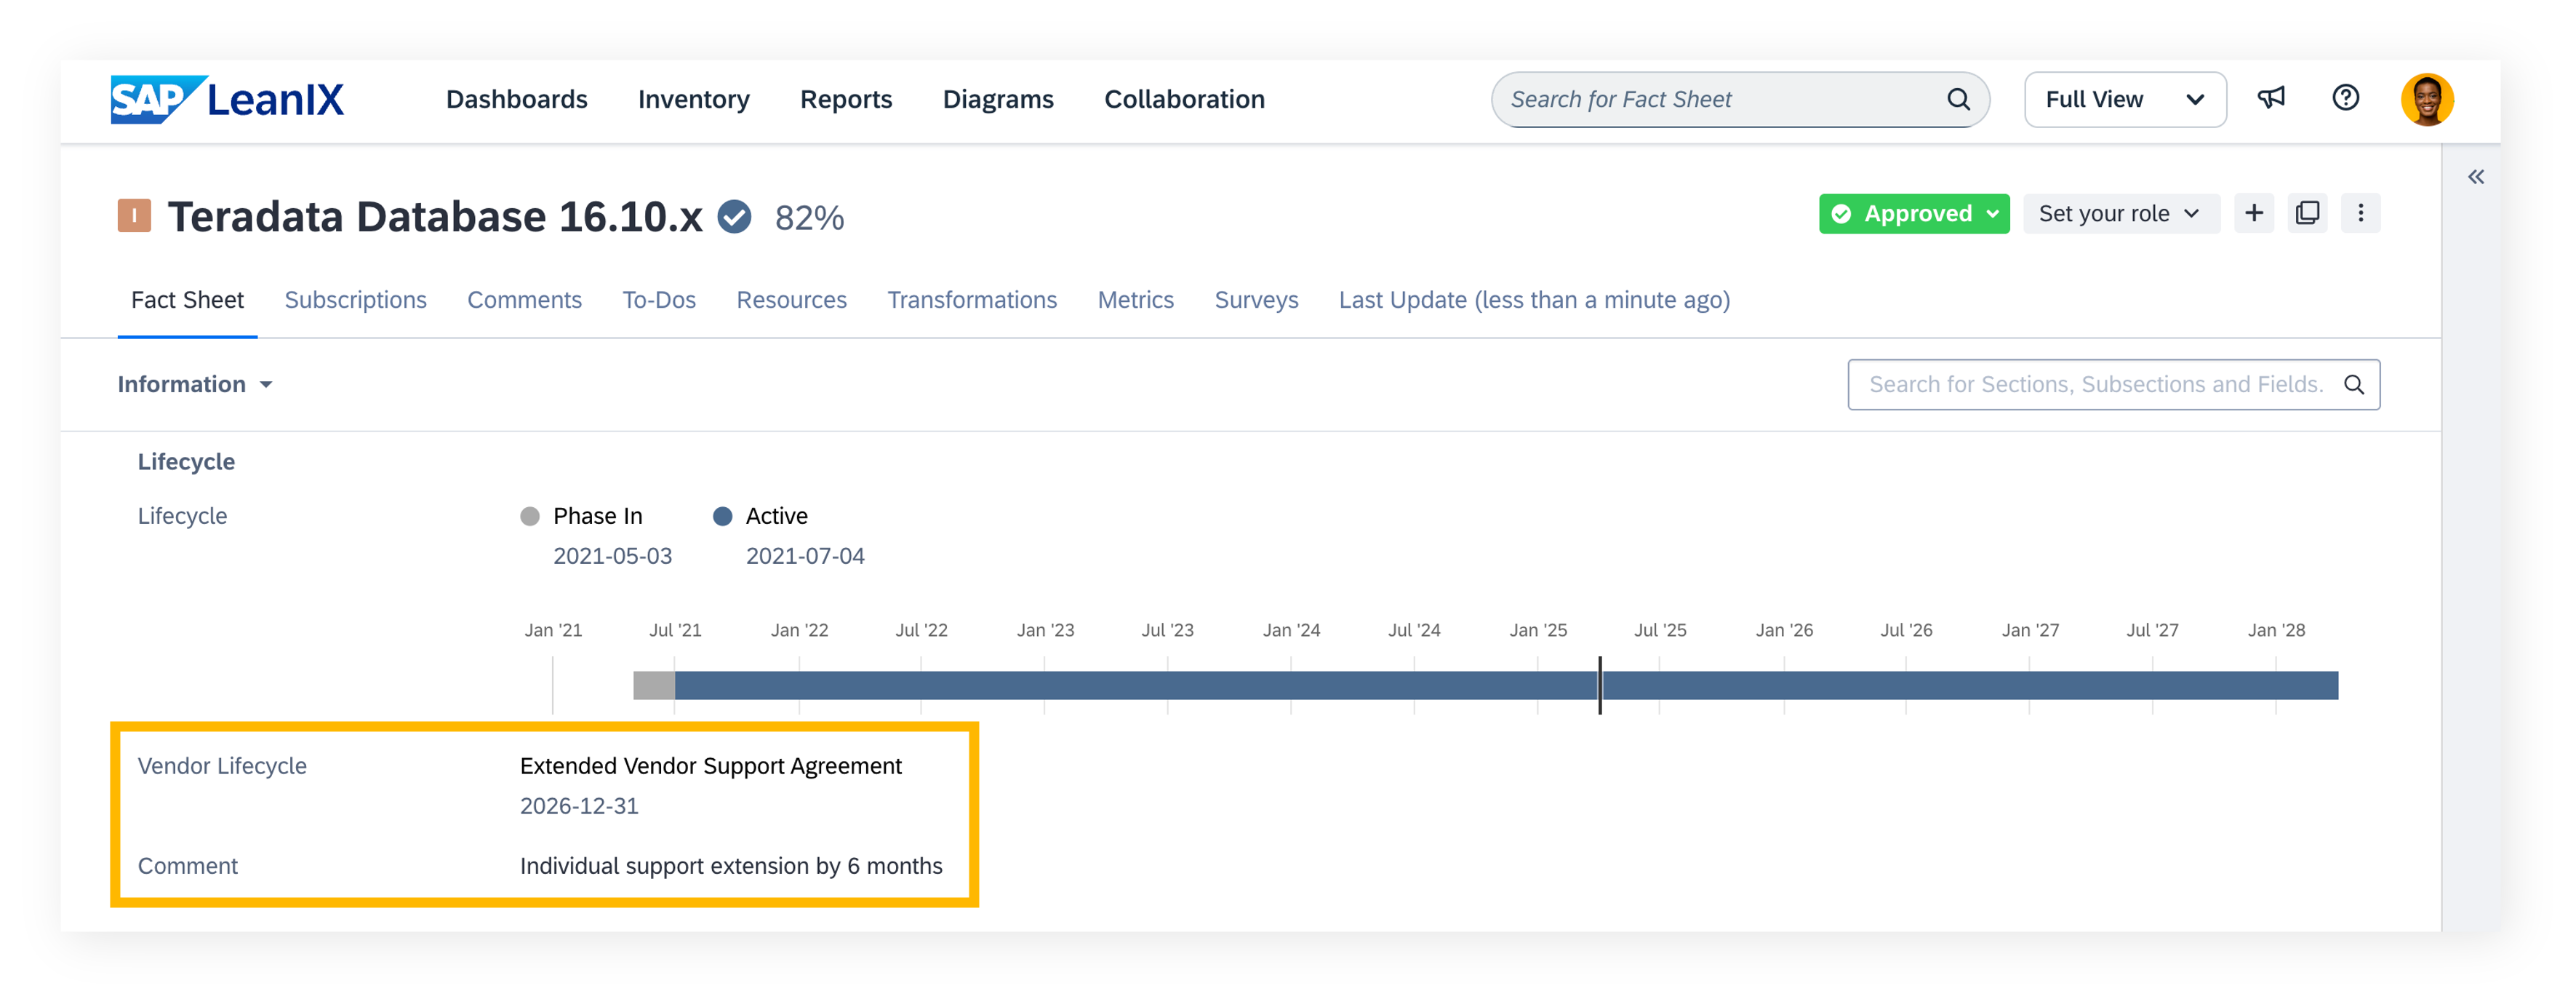Click the Active date 2021-07-04
The image size is (2576, 1007).
[805, 556]
